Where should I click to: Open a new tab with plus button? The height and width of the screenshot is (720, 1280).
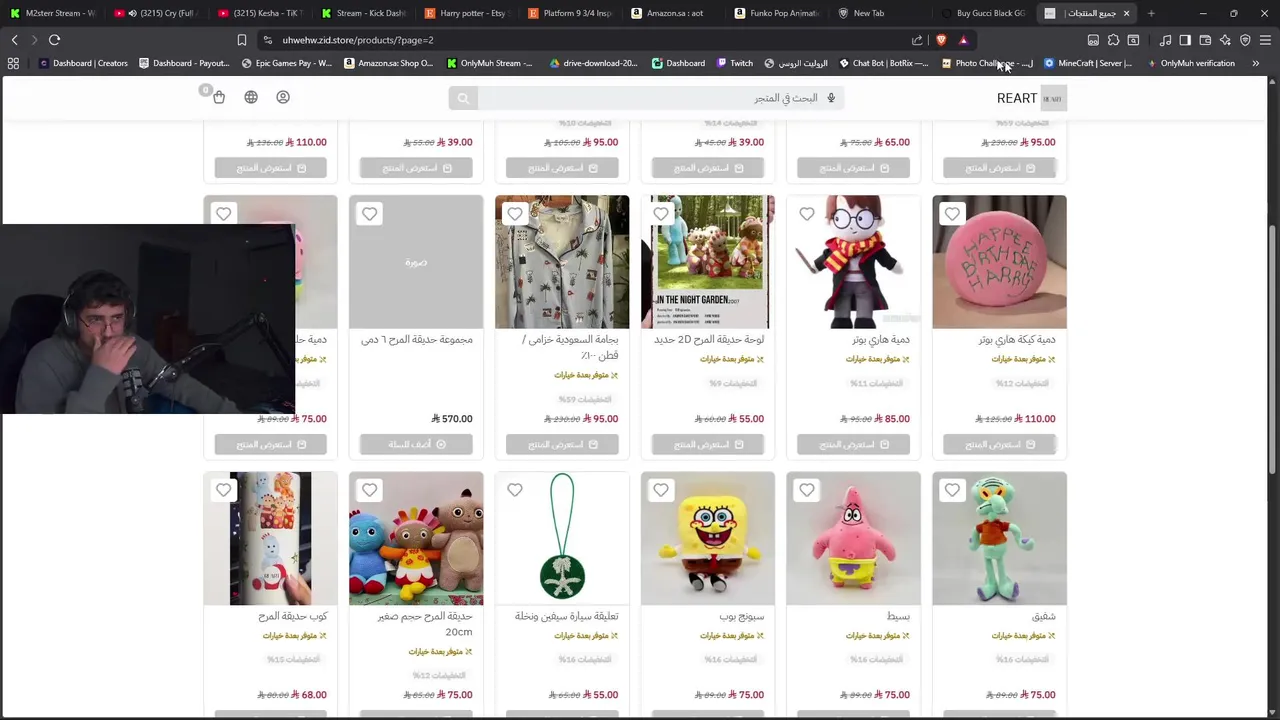[x=1151, y=13]
